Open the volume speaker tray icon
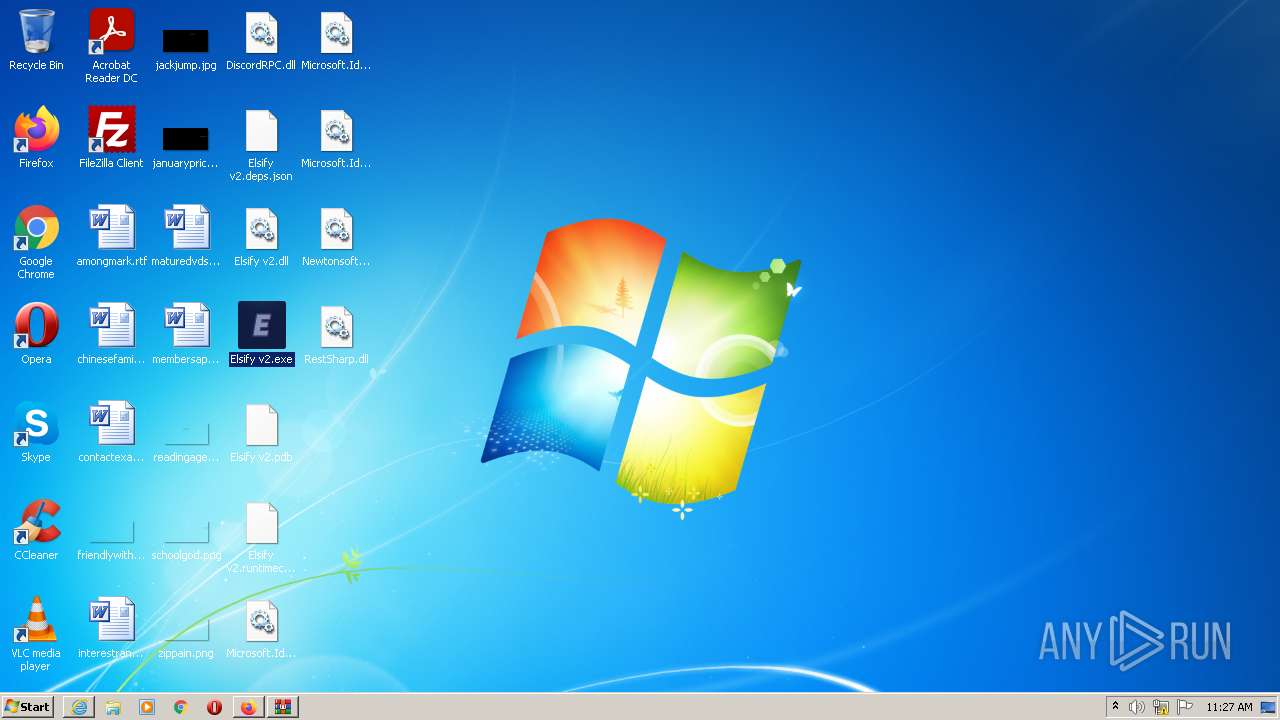The width and height of the screenshot is (1280, 720). pos(1137,707)
